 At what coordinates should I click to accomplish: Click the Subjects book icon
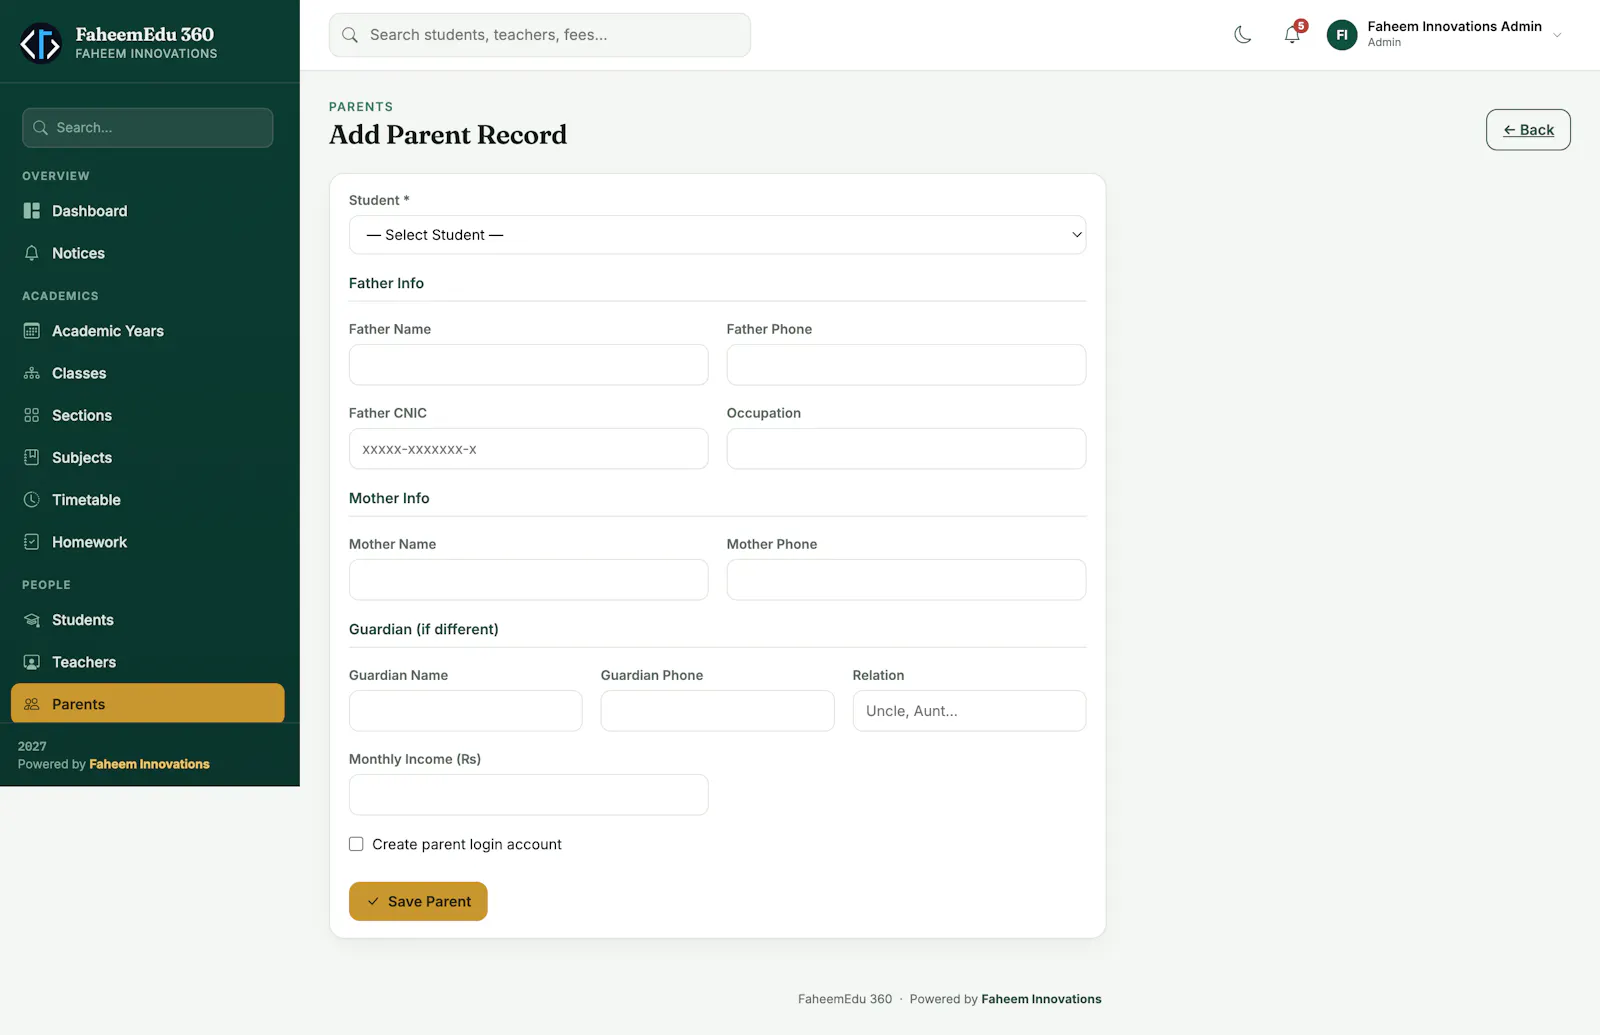coord(32,457)
